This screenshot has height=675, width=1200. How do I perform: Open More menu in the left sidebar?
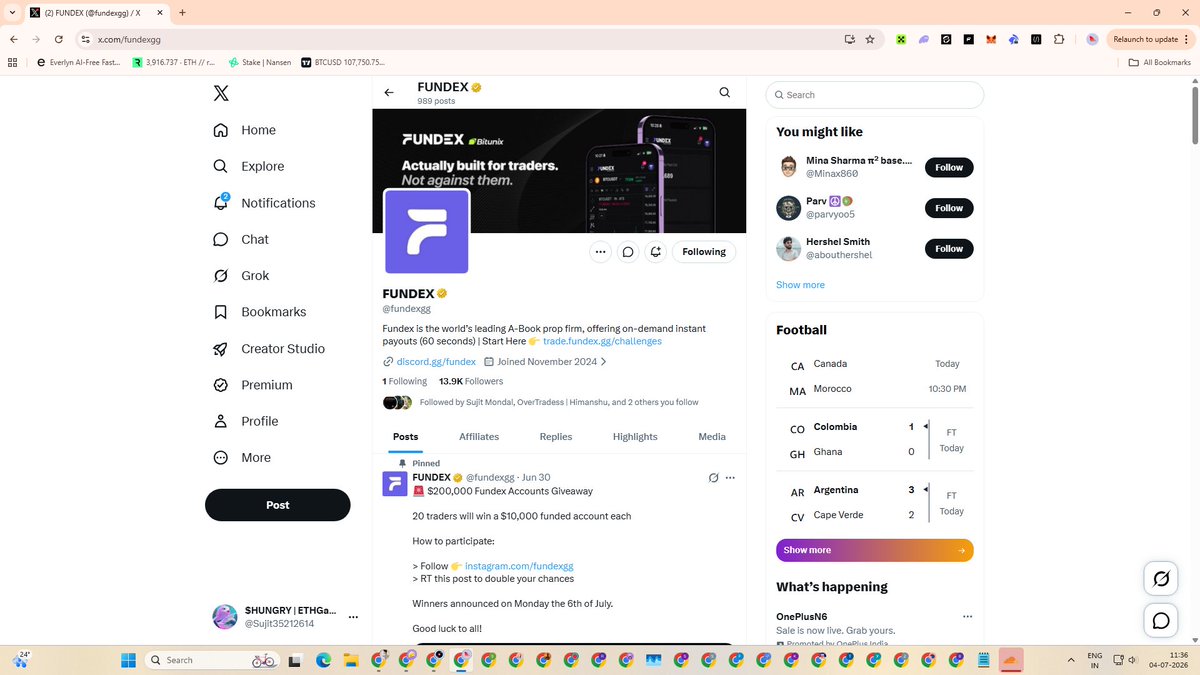[242, 458]
